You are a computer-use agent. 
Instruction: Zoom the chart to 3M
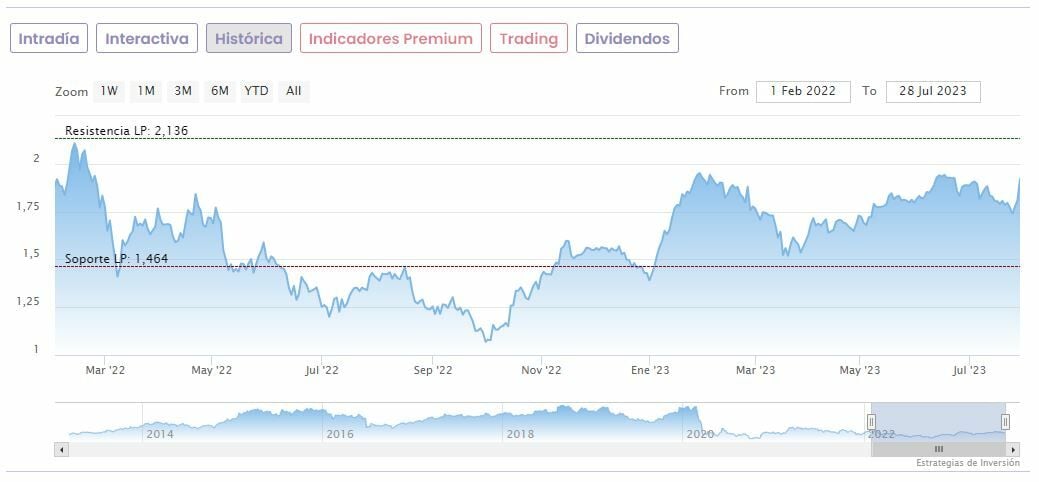(182, 91)
